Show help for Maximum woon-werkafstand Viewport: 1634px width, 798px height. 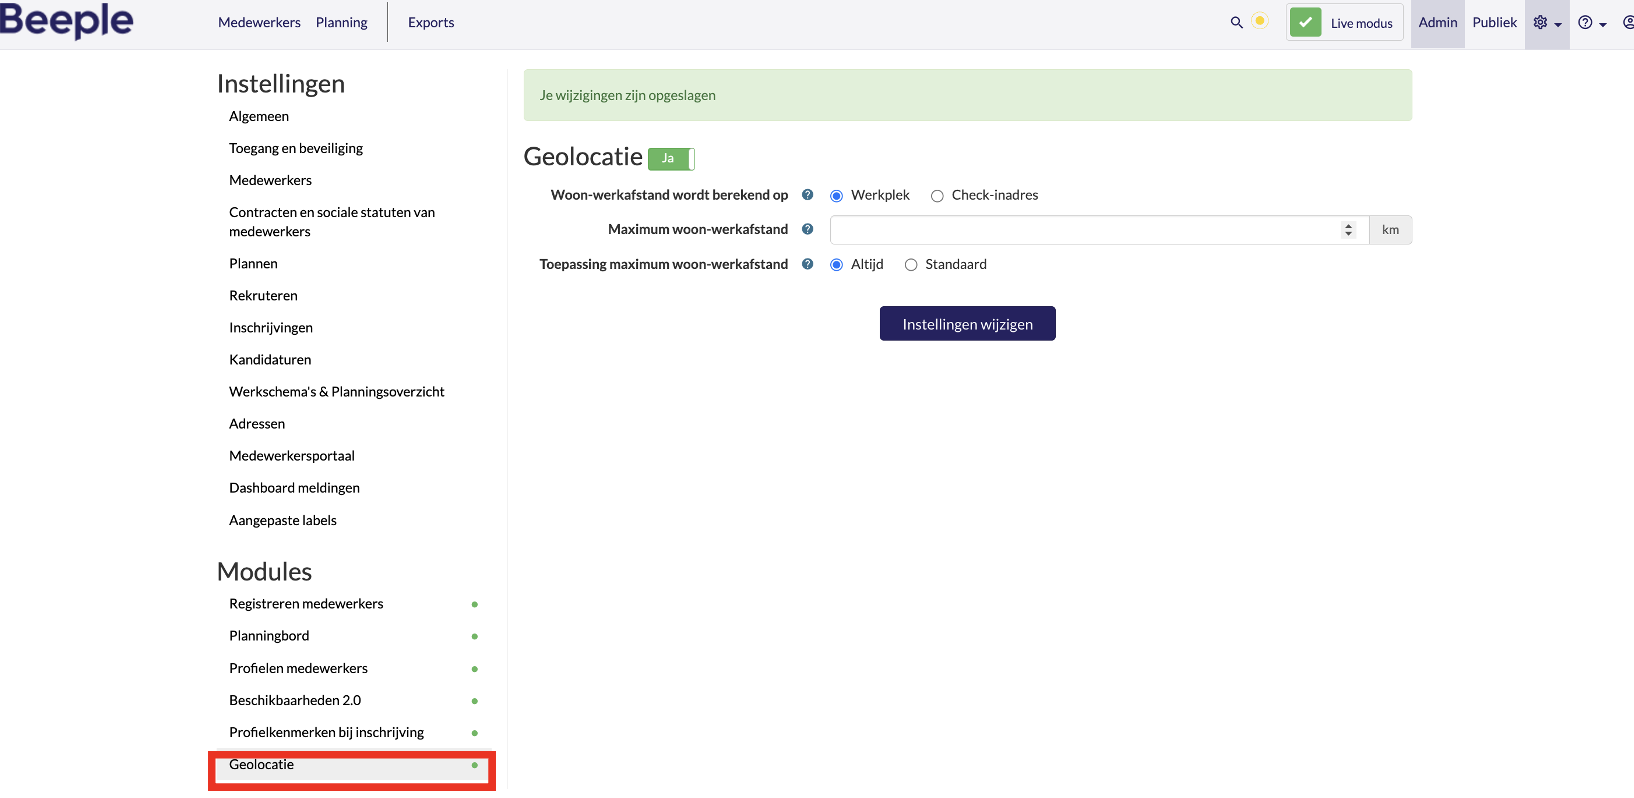tap(808, 229)
